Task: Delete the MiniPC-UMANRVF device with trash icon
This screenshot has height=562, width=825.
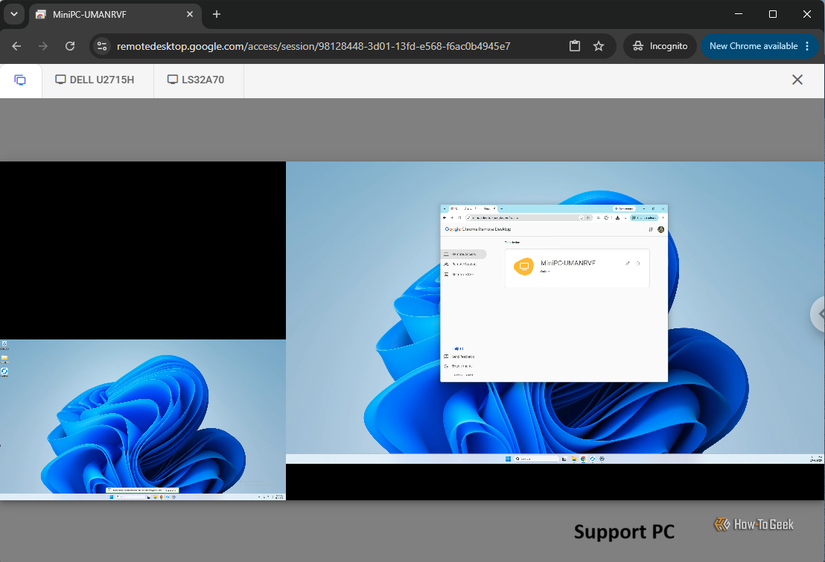Action: pyautogui.click(x=638, y=263)
